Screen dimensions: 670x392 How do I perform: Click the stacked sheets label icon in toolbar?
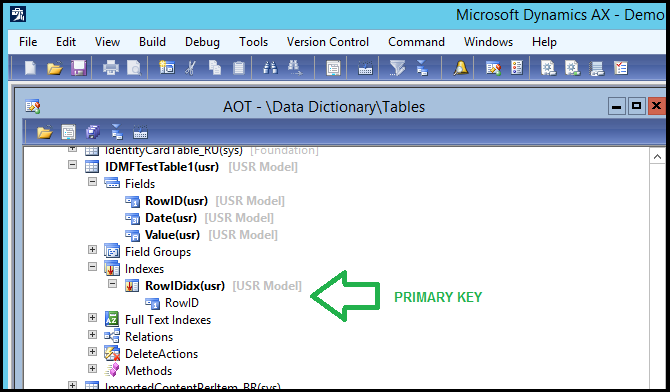click(597, 68)
